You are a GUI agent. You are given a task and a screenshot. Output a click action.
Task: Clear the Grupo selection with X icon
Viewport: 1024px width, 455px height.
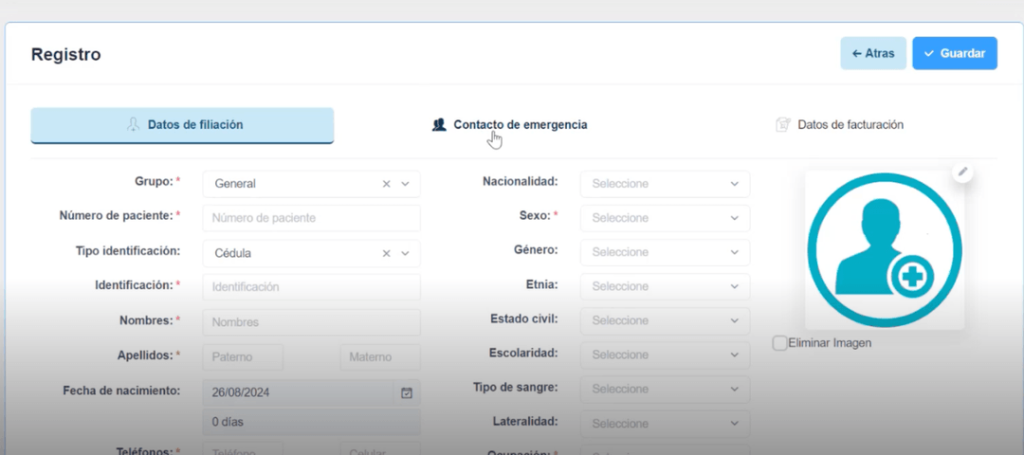coord(386,184)
